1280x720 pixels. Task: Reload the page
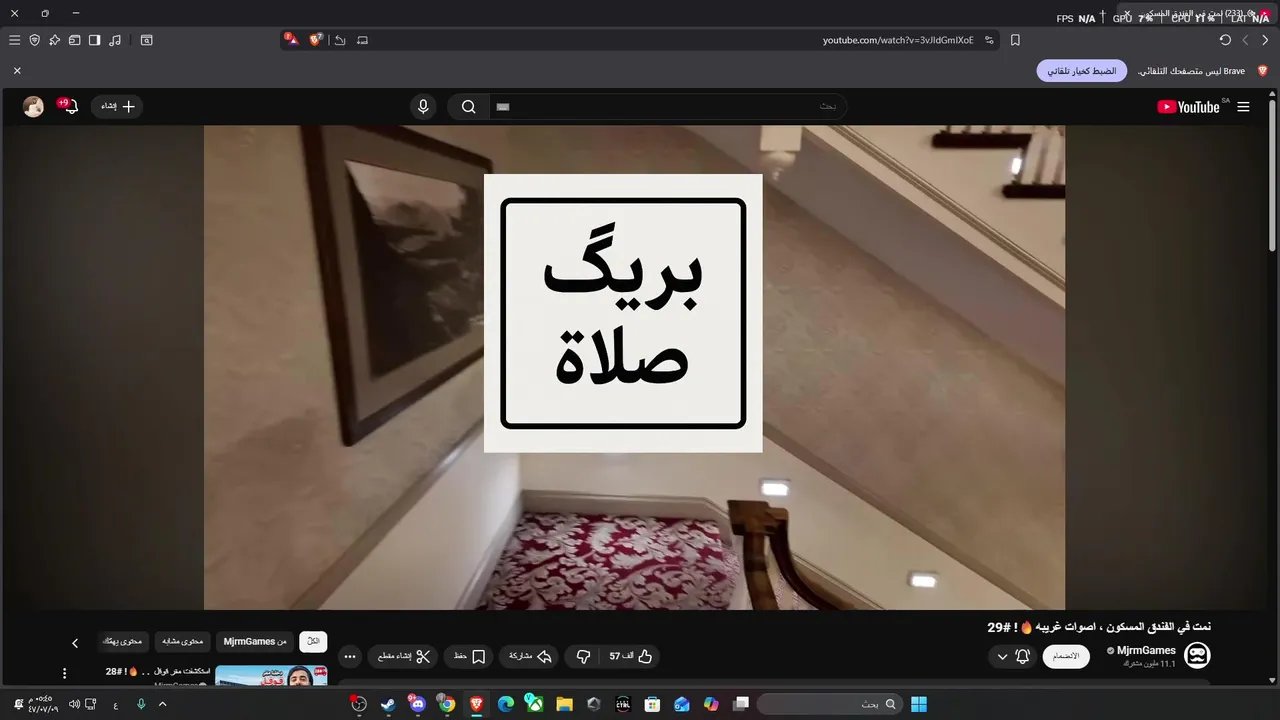1225,40
